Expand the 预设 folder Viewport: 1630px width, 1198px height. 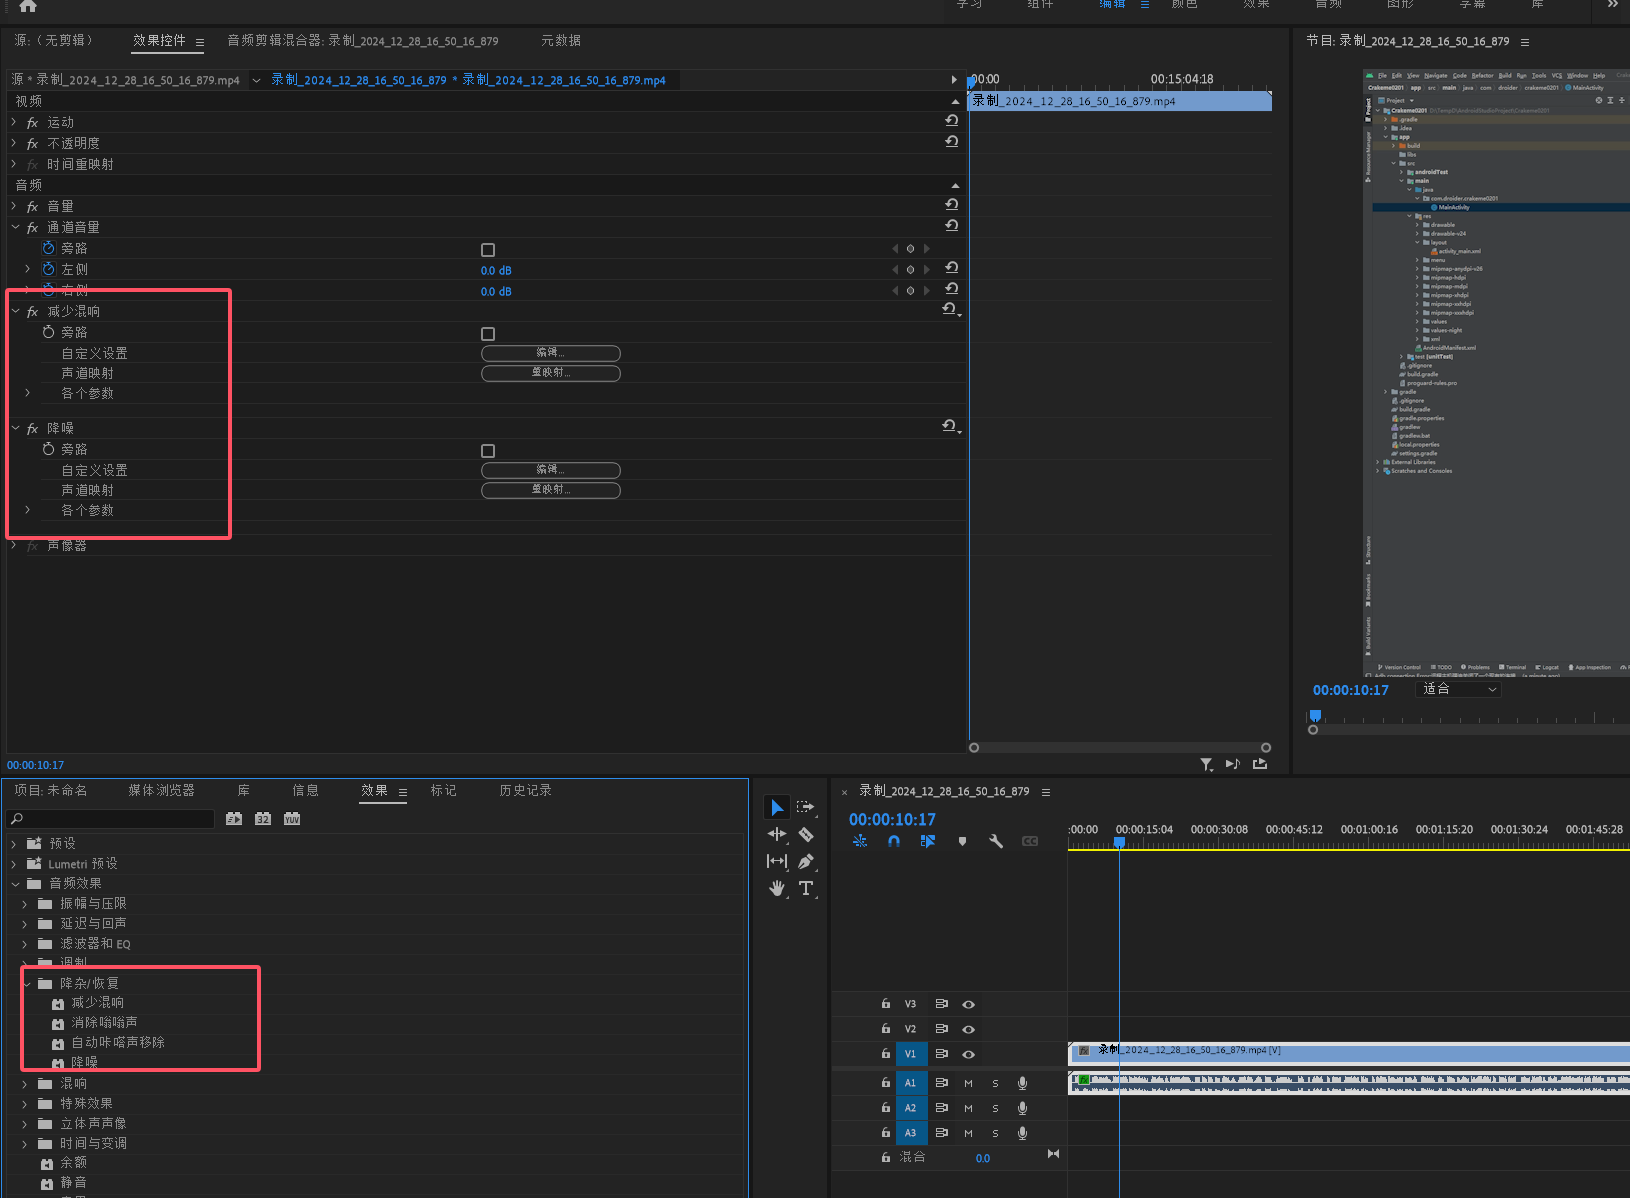click(14, 843)
